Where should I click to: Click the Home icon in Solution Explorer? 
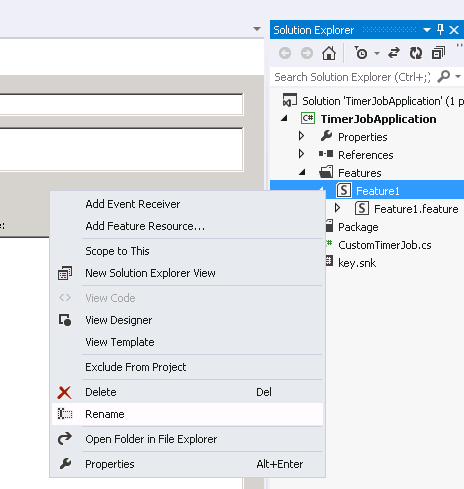coord(329,53)
